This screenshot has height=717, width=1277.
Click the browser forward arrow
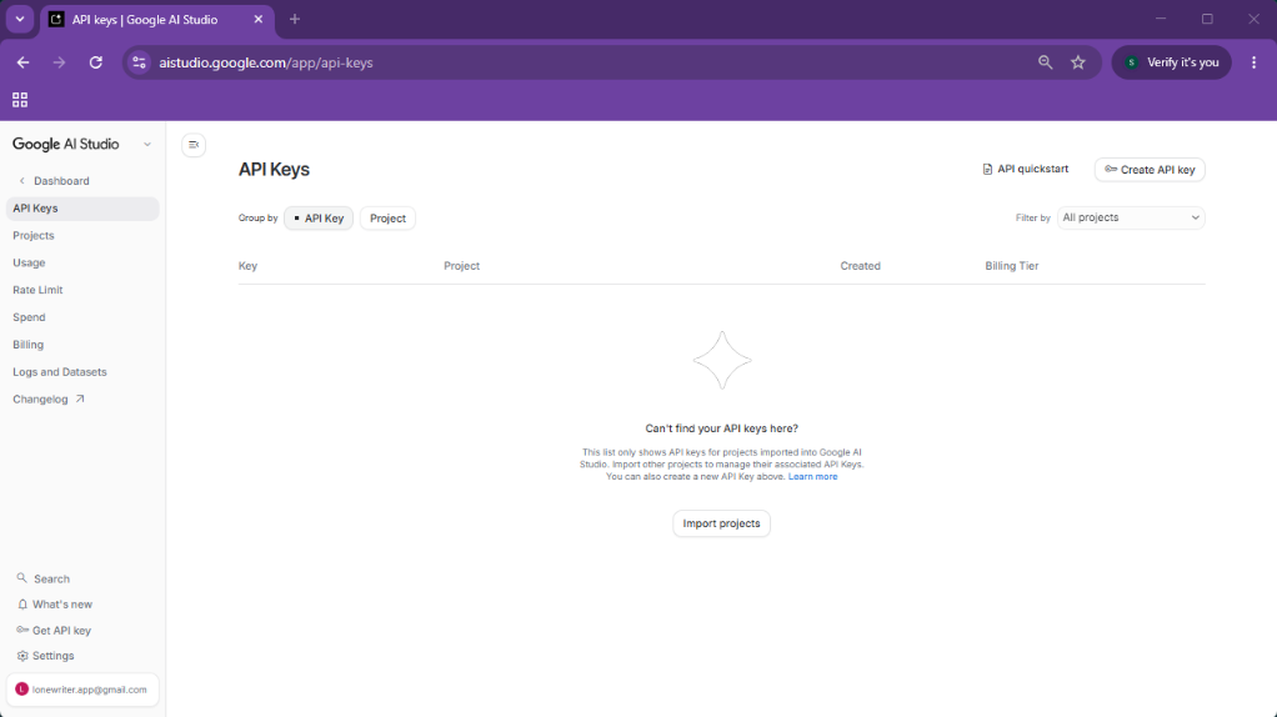[59, 62]
